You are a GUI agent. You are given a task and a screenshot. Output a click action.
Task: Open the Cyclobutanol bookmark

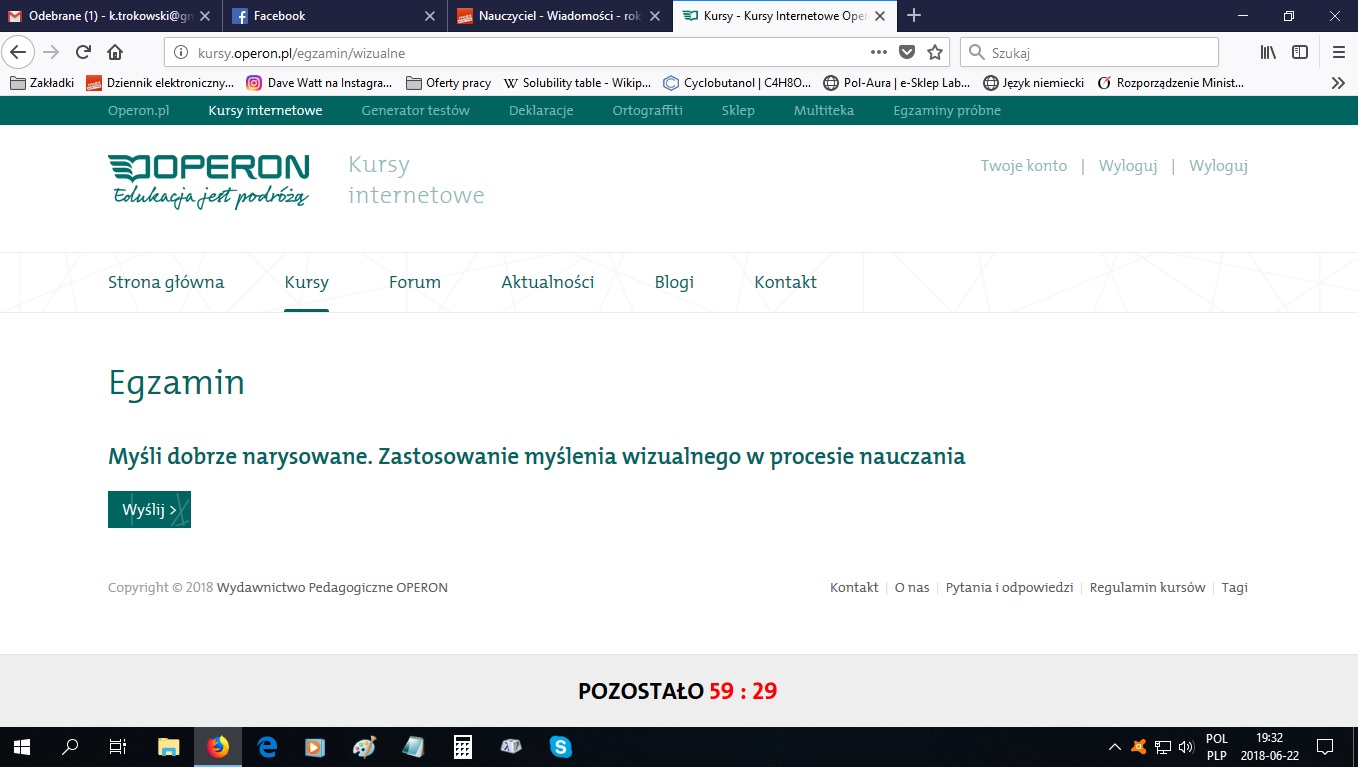click(737, 83)
